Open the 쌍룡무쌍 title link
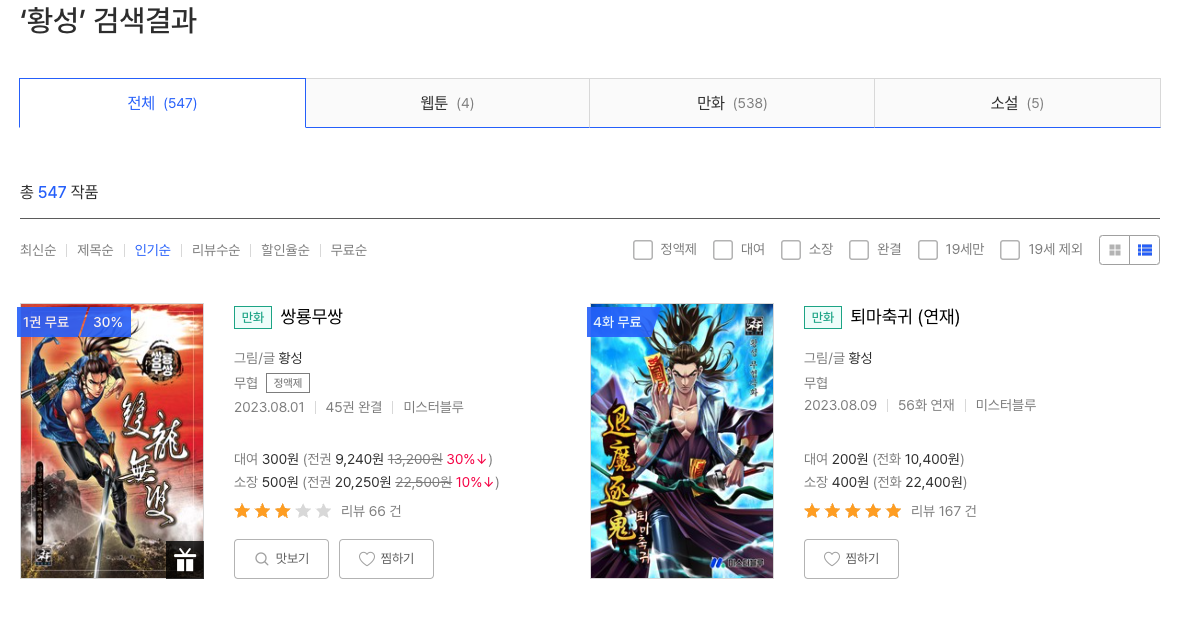Viewport: 1177px width, 618px height. point(312,317)
